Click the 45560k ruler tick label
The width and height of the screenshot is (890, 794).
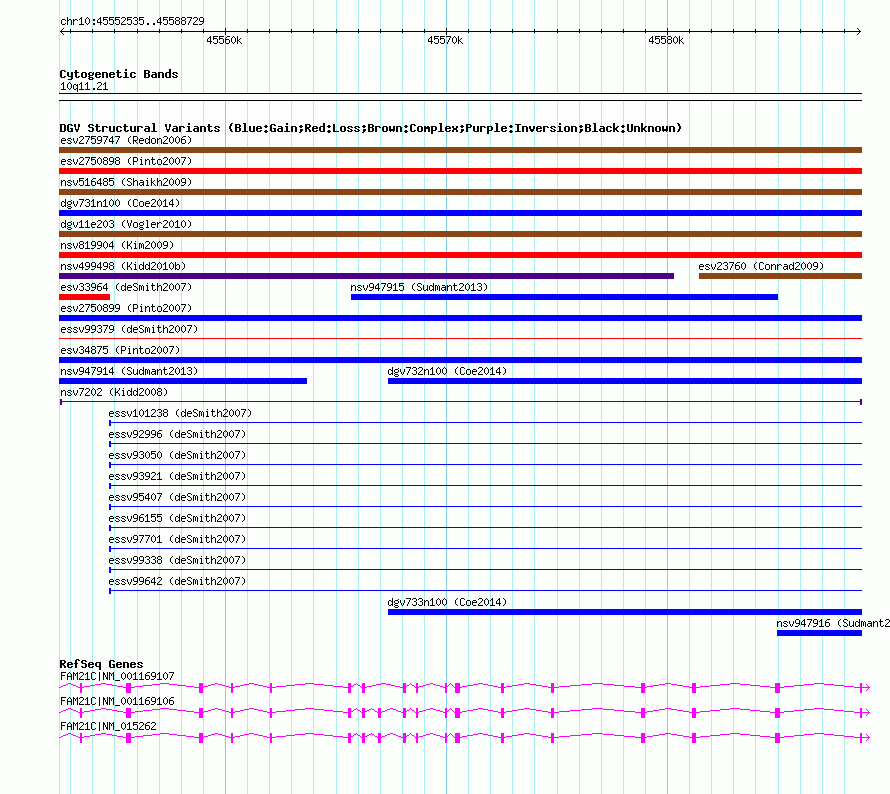click(x=224, y=40)
